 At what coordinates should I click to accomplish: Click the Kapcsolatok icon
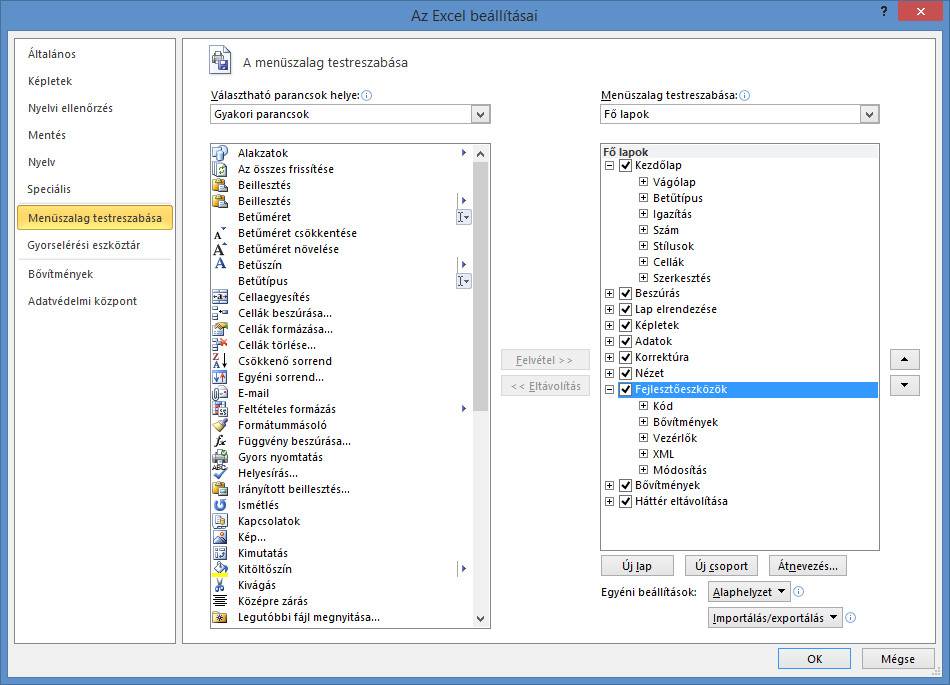point(220,521)
